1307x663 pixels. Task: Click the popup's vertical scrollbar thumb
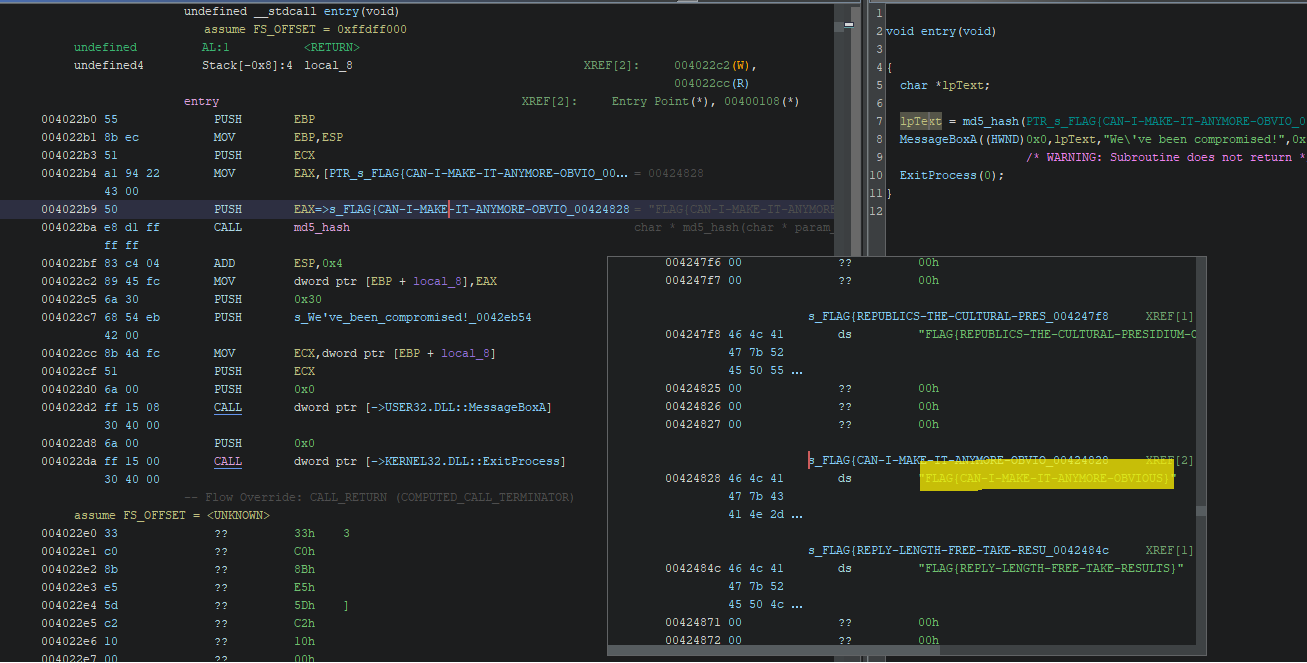[x=1201, y=510]
